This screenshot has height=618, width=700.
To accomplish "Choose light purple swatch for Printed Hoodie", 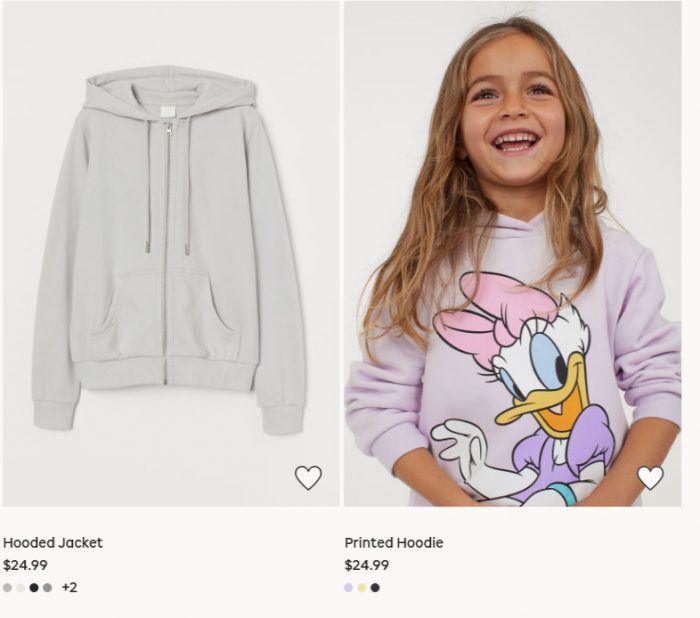I will tap(349, 588).
